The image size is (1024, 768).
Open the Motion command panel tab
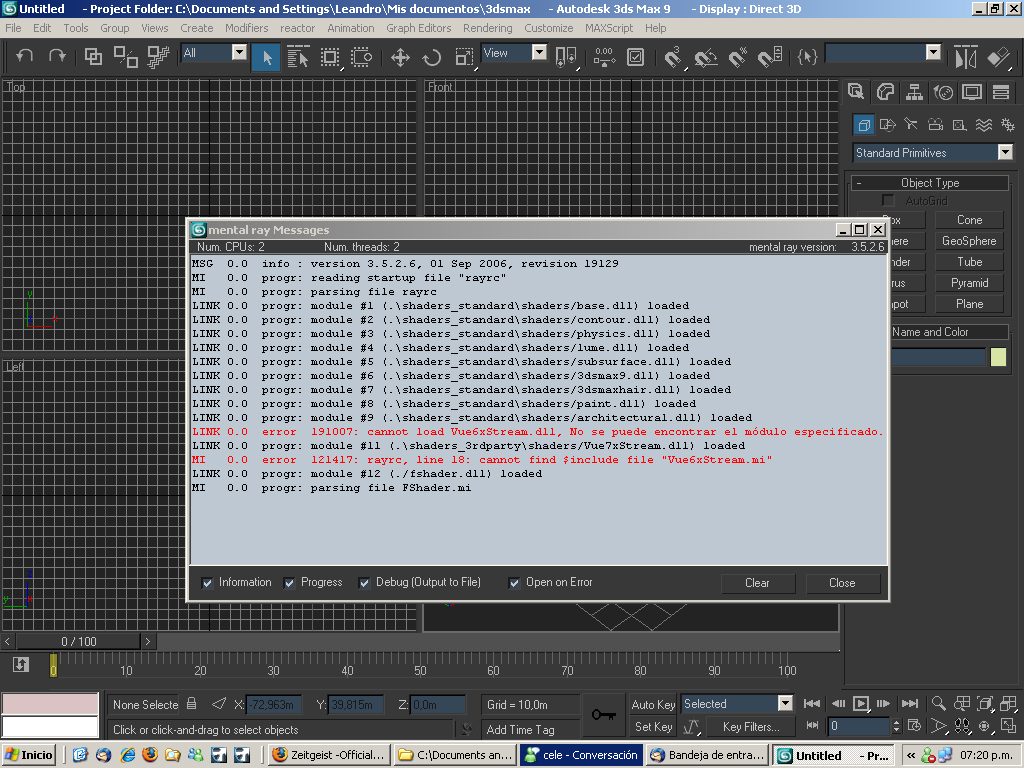tap(943, 91)
